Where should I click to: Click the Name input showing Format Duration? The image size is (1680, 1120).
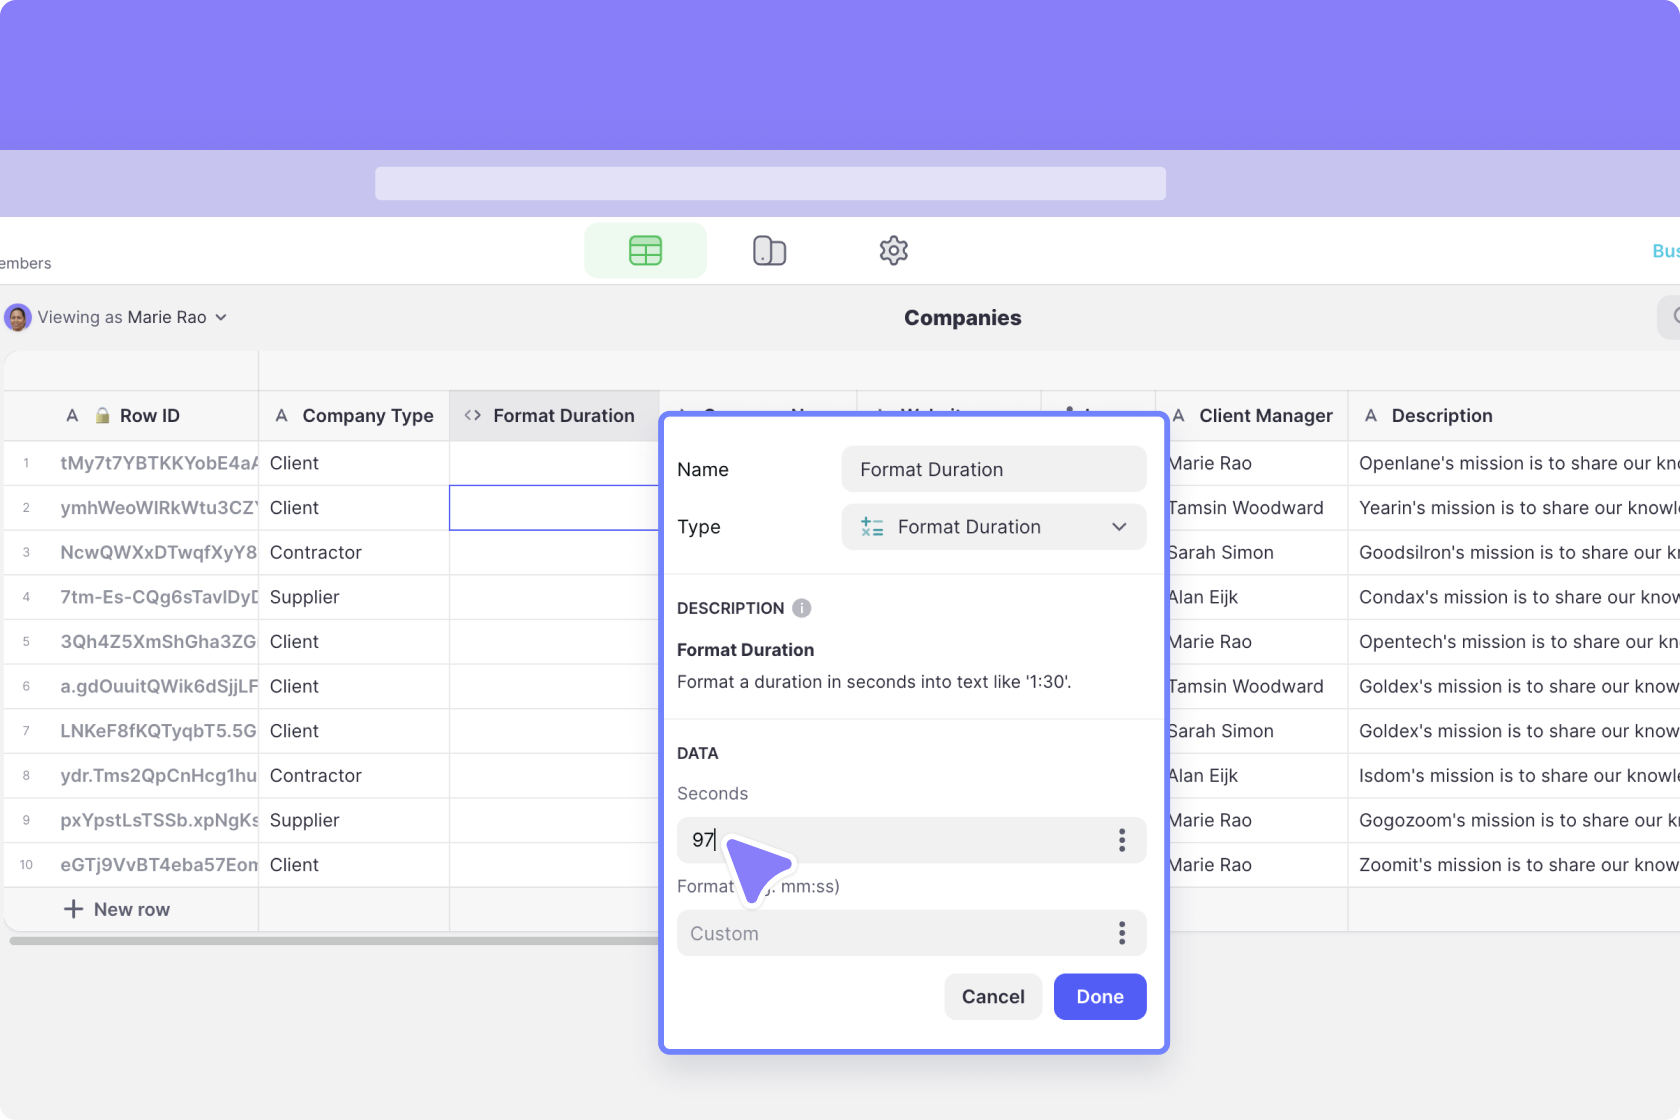[992, 469]
